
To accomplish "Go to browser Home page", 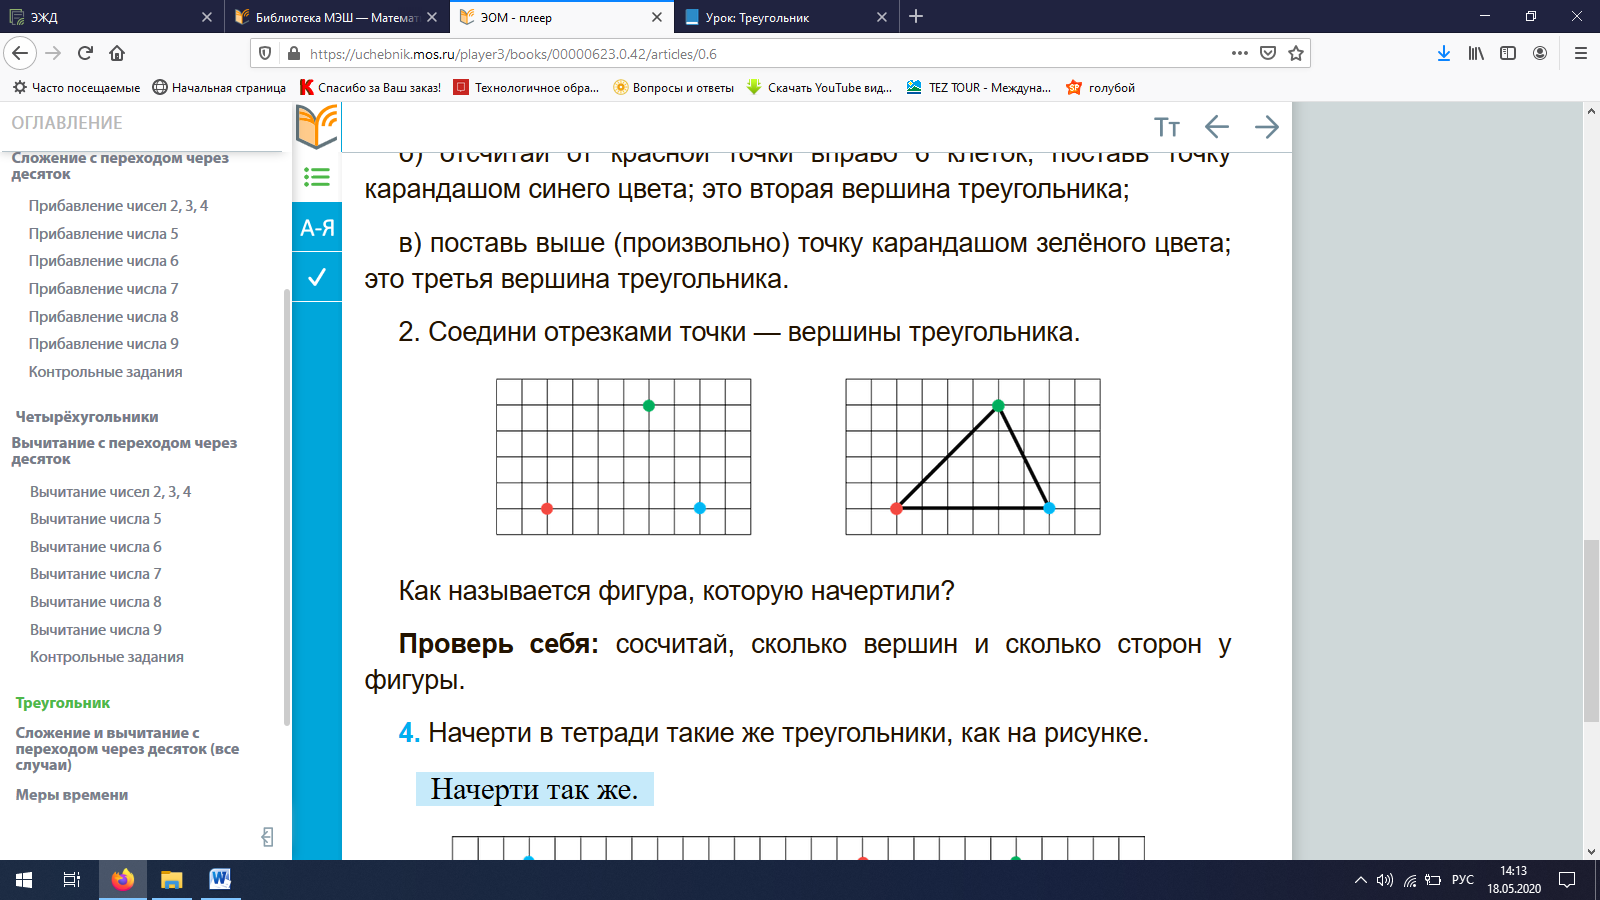I will pyautogui.click(x=117, y=53).
